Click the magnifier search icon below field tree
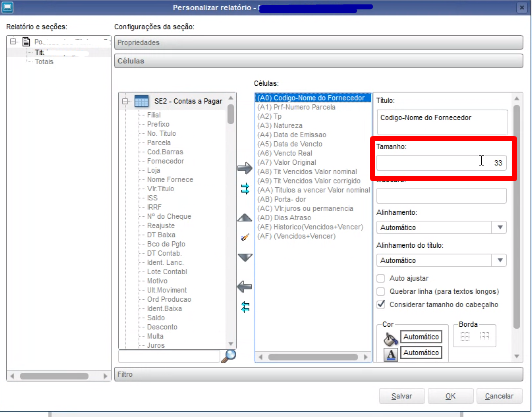Image resolution: width=532 pixels, height=417 pixels. pyautogui.click(x=229, y=356)
